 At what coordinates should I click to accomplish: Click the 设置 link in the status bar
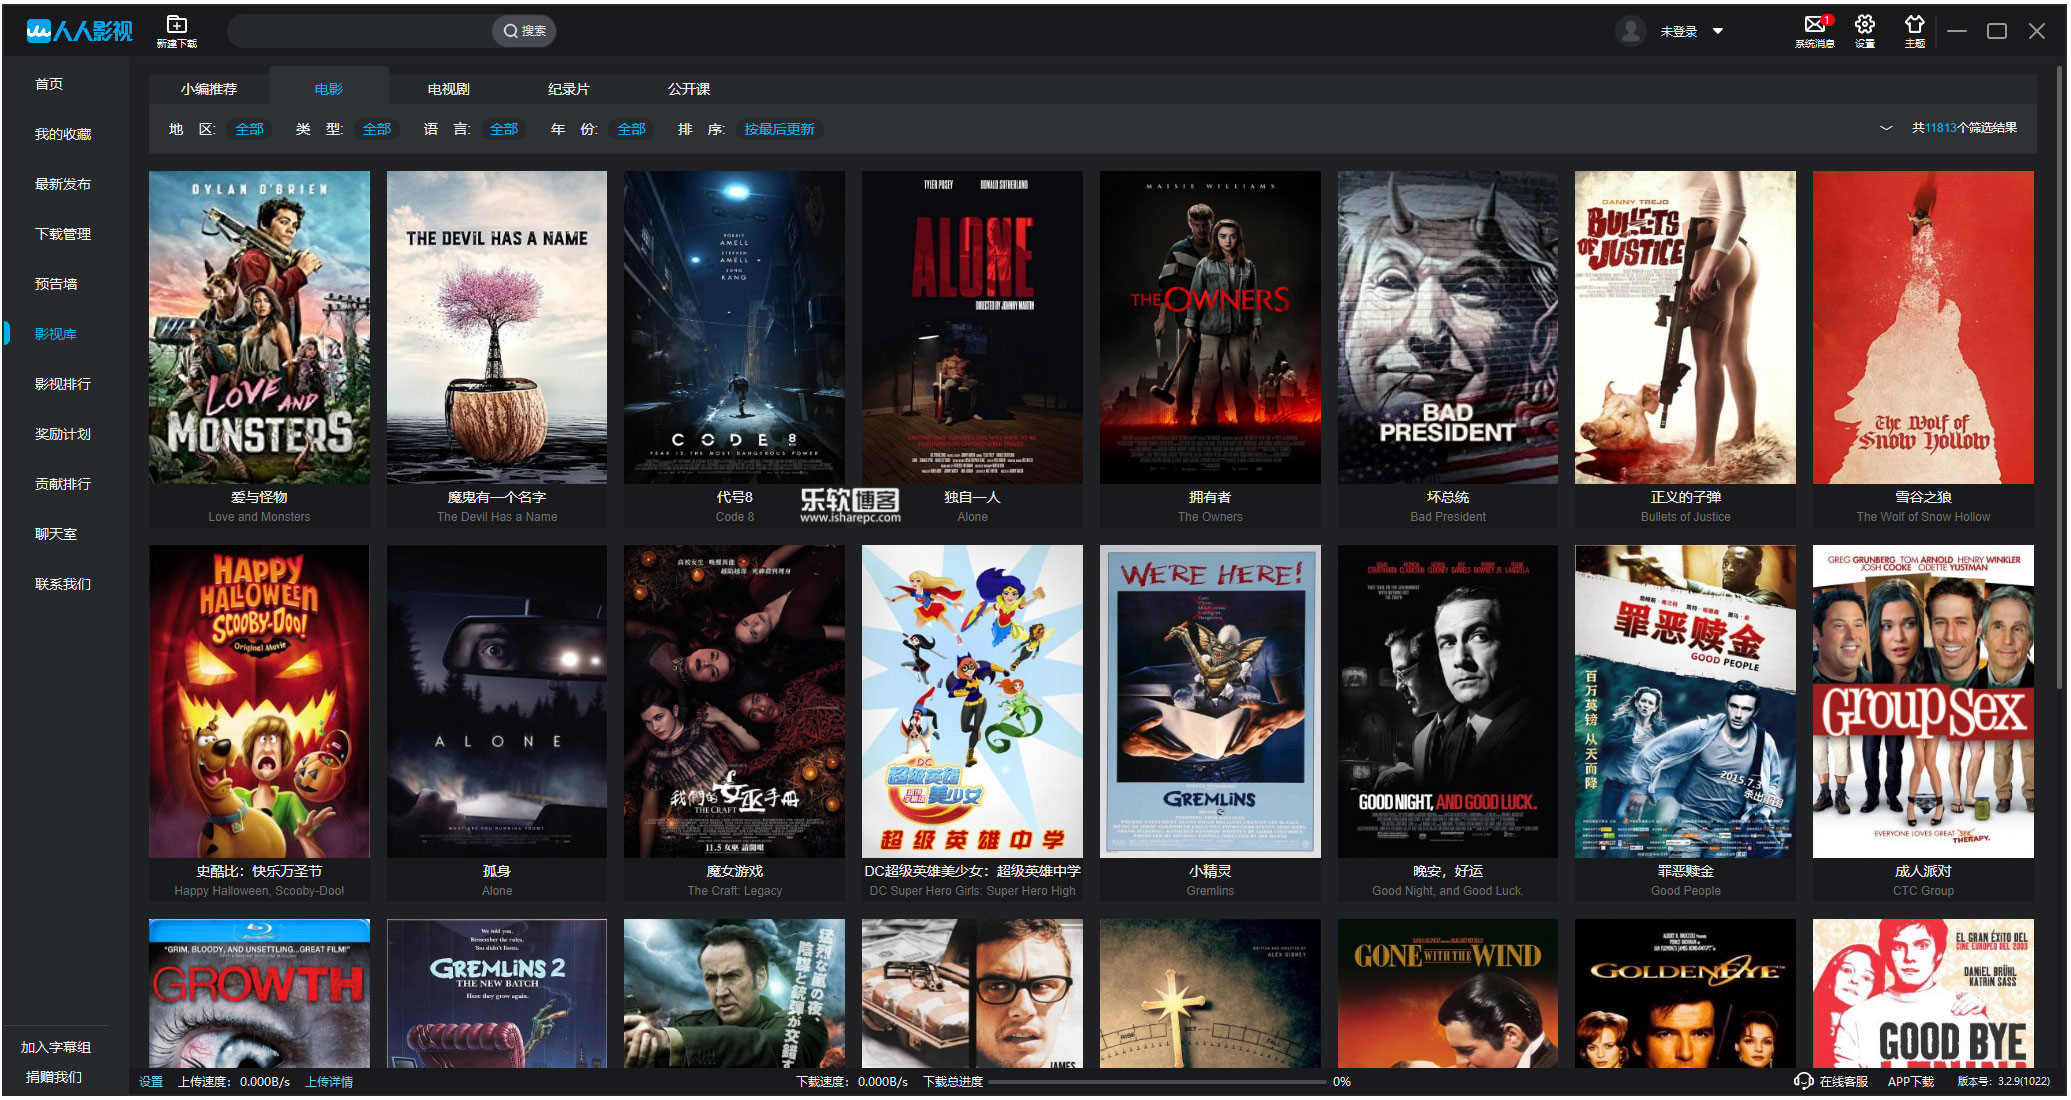coord(151,1082)
